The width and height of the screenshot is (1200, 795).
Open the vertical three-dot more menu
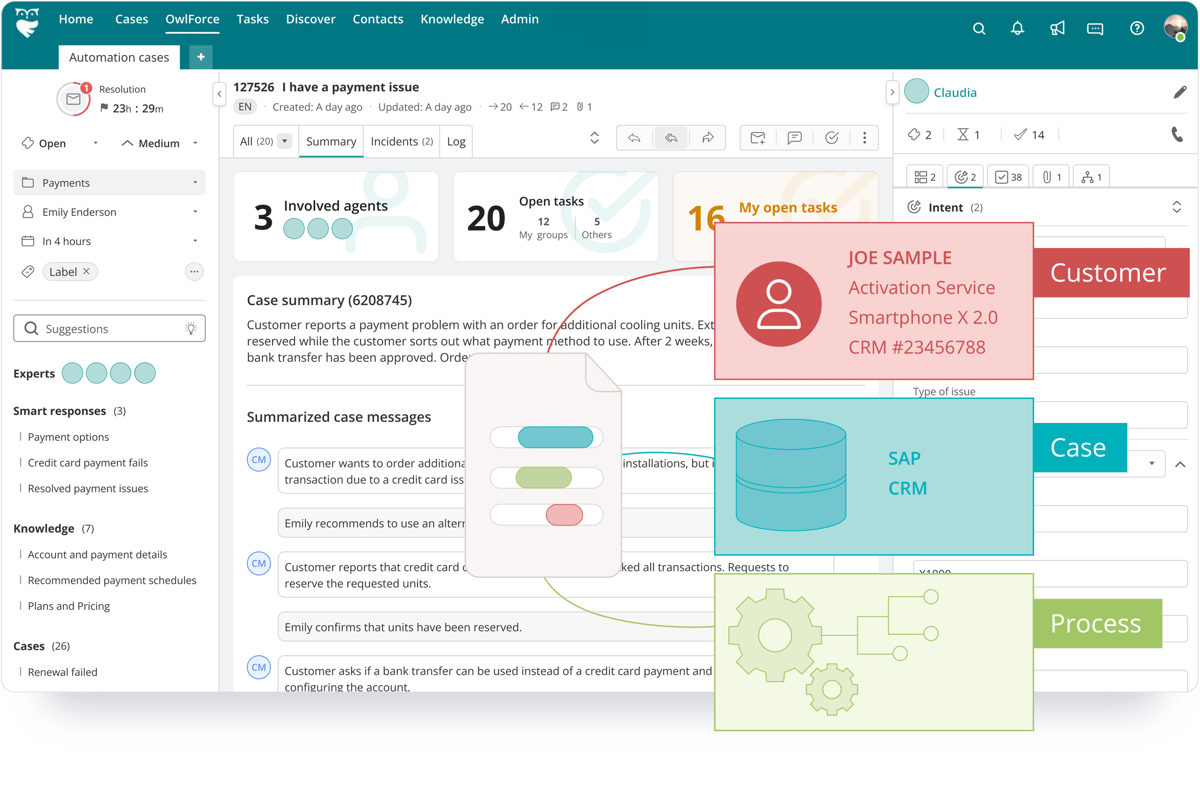click(x=865, y=138)
